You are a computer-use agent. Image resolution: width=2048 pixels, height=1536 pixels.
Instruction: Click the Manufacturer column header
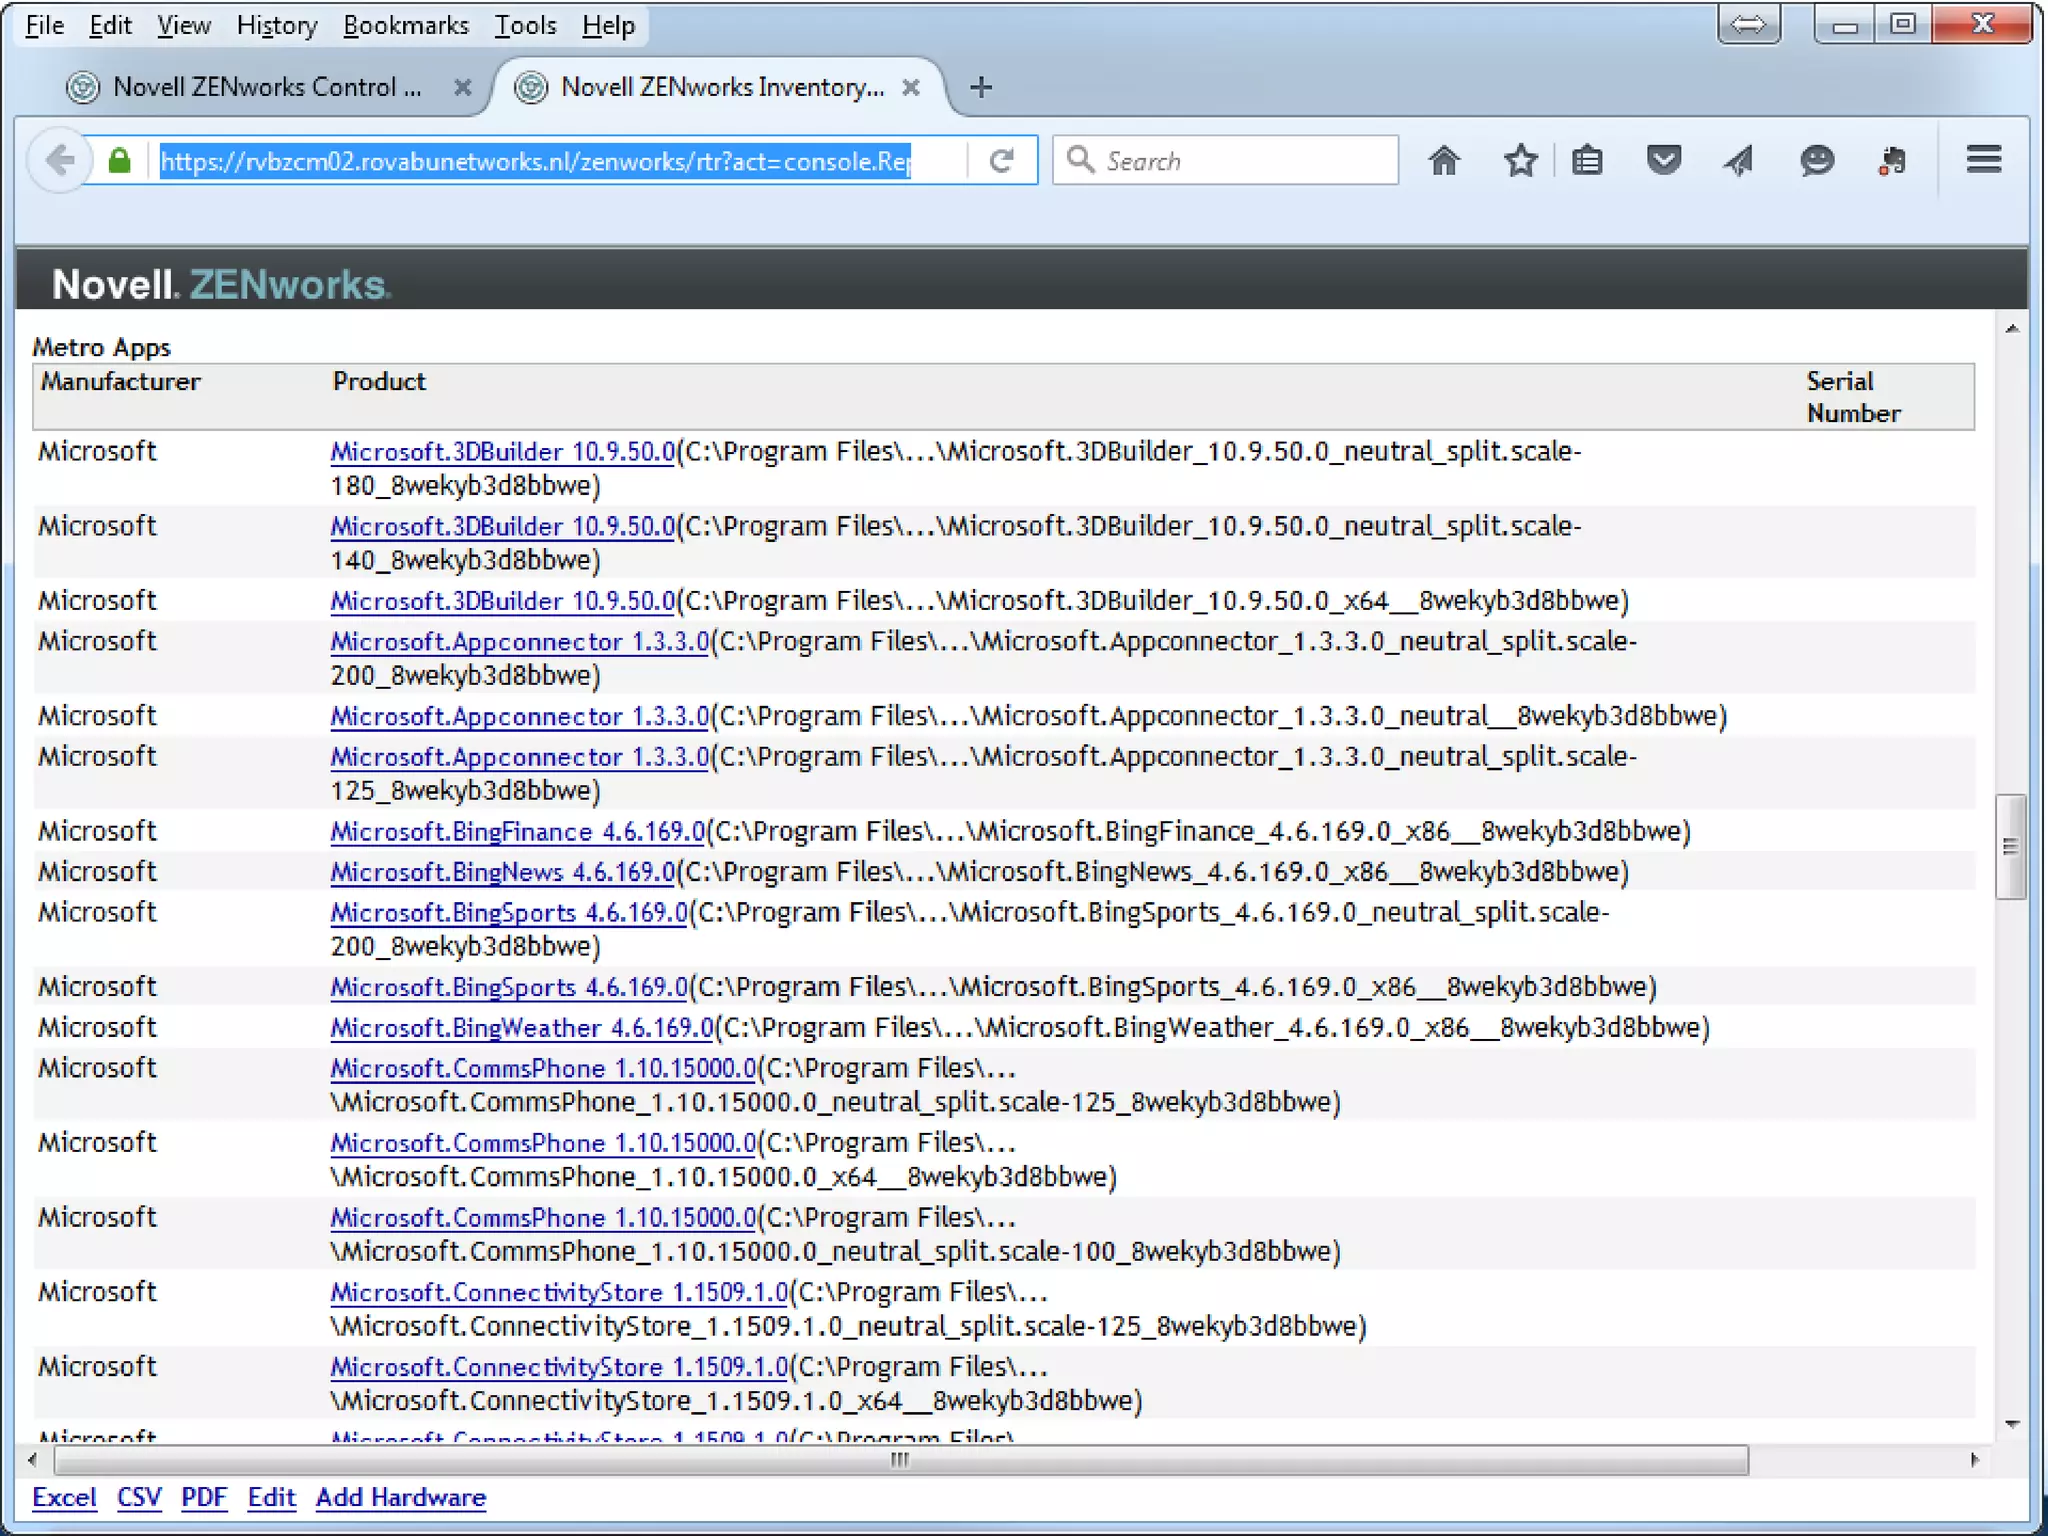pos(120,381)
